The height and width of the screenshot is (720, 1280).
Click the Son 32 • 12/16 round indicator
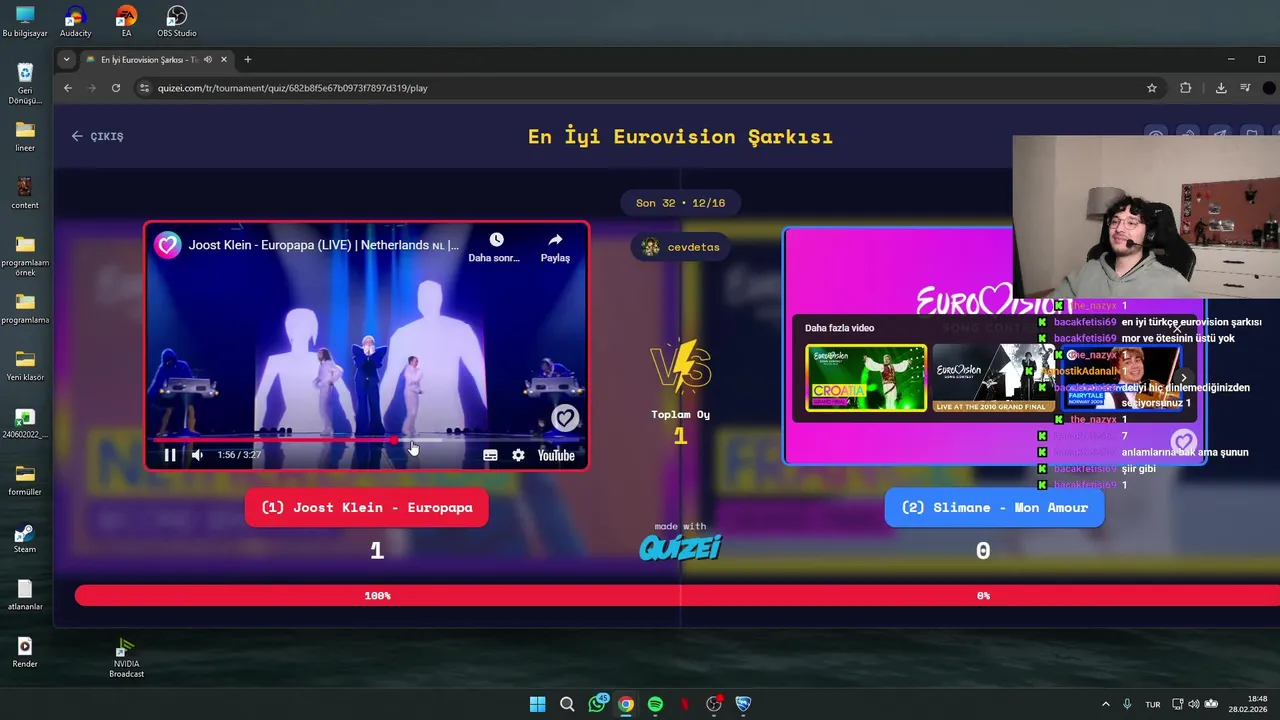[x=680, y=203]
